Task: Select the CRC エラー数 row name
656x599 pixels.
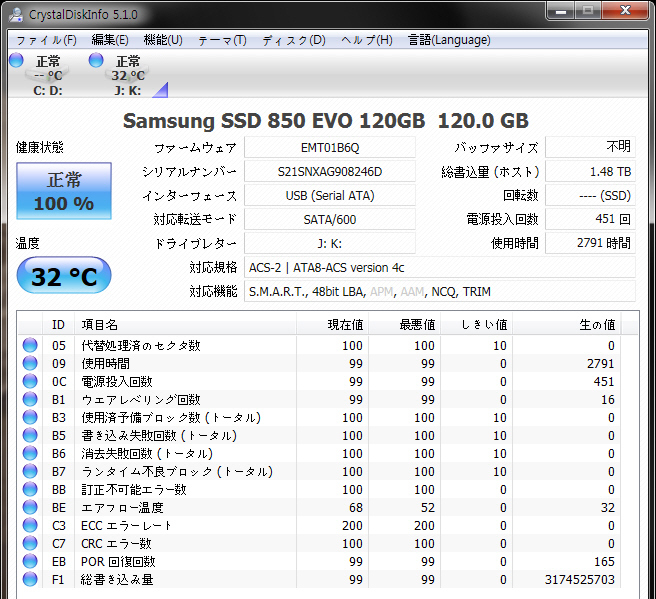Action: click(116, 543)
